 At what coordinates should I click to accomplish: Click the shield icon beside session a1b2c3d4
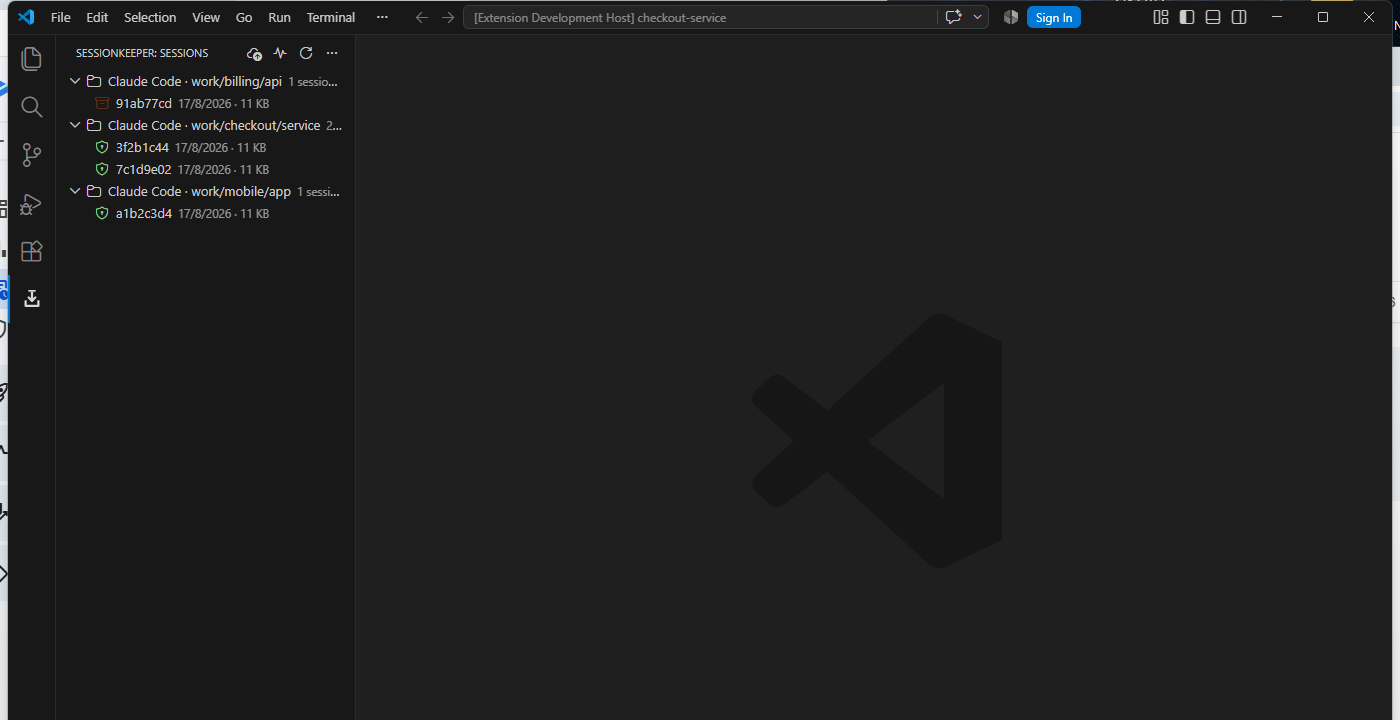tap(101, 213)
